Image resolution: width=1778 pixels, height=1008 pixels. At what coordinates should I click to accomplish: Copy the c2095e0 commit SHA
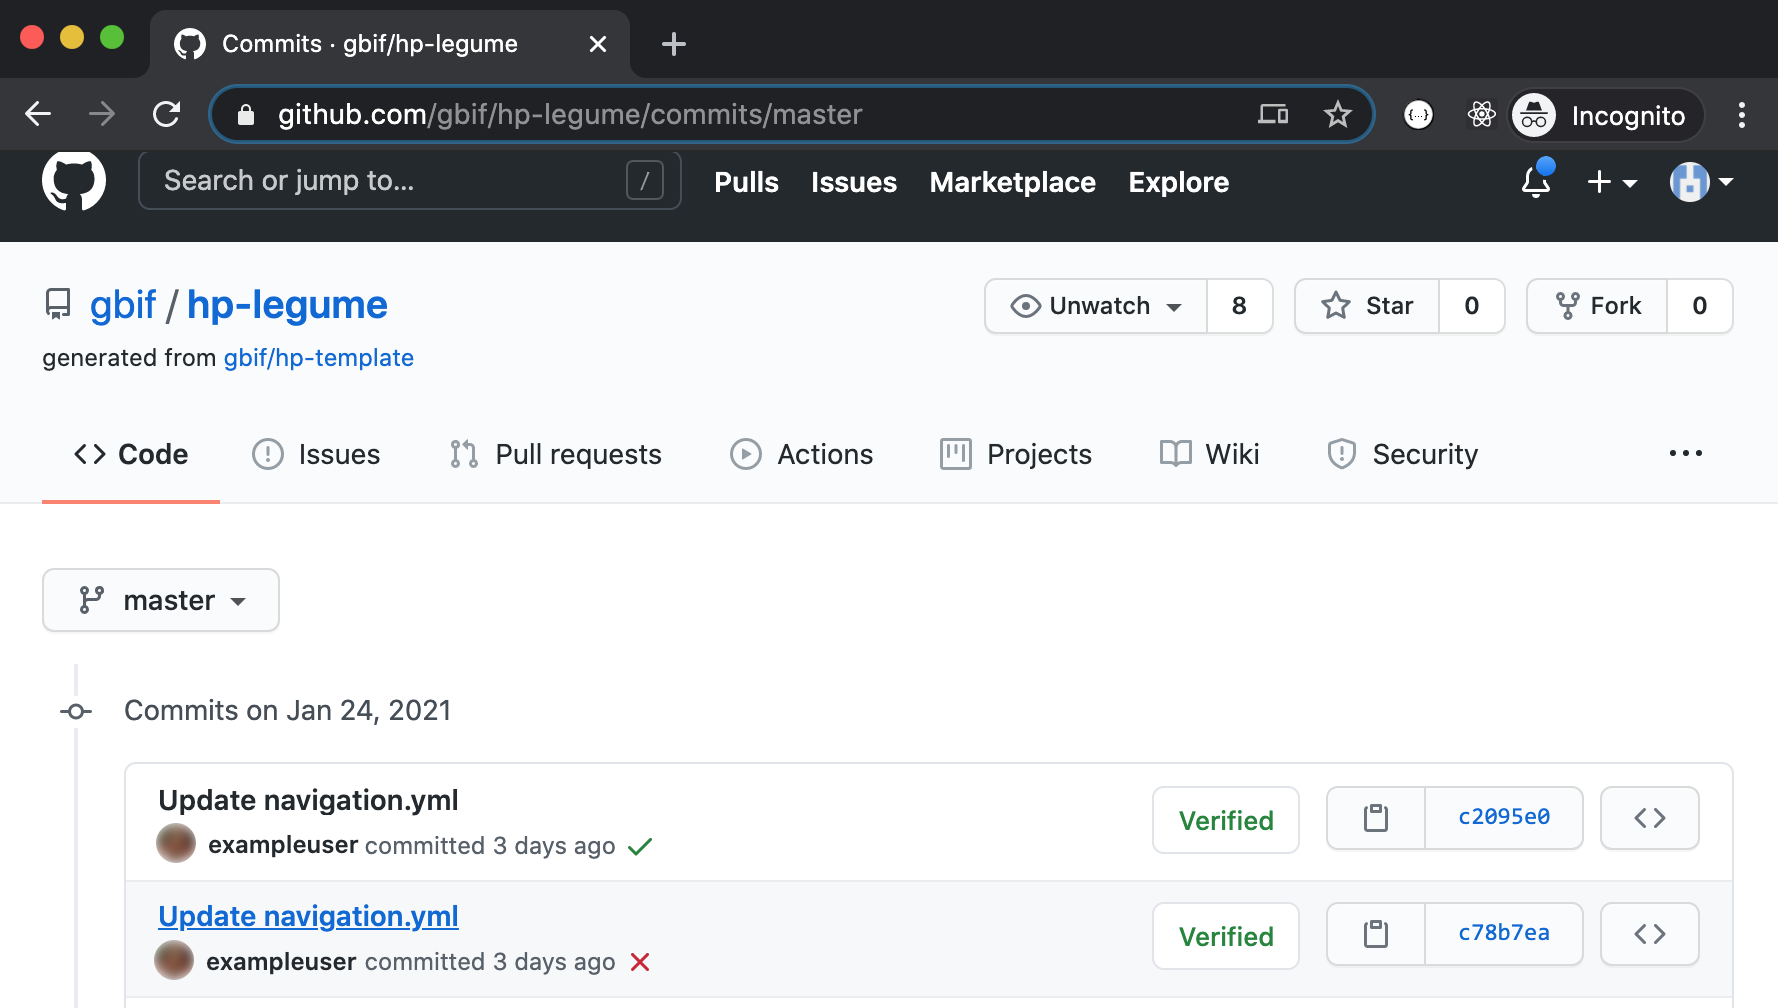(1375, 818)
